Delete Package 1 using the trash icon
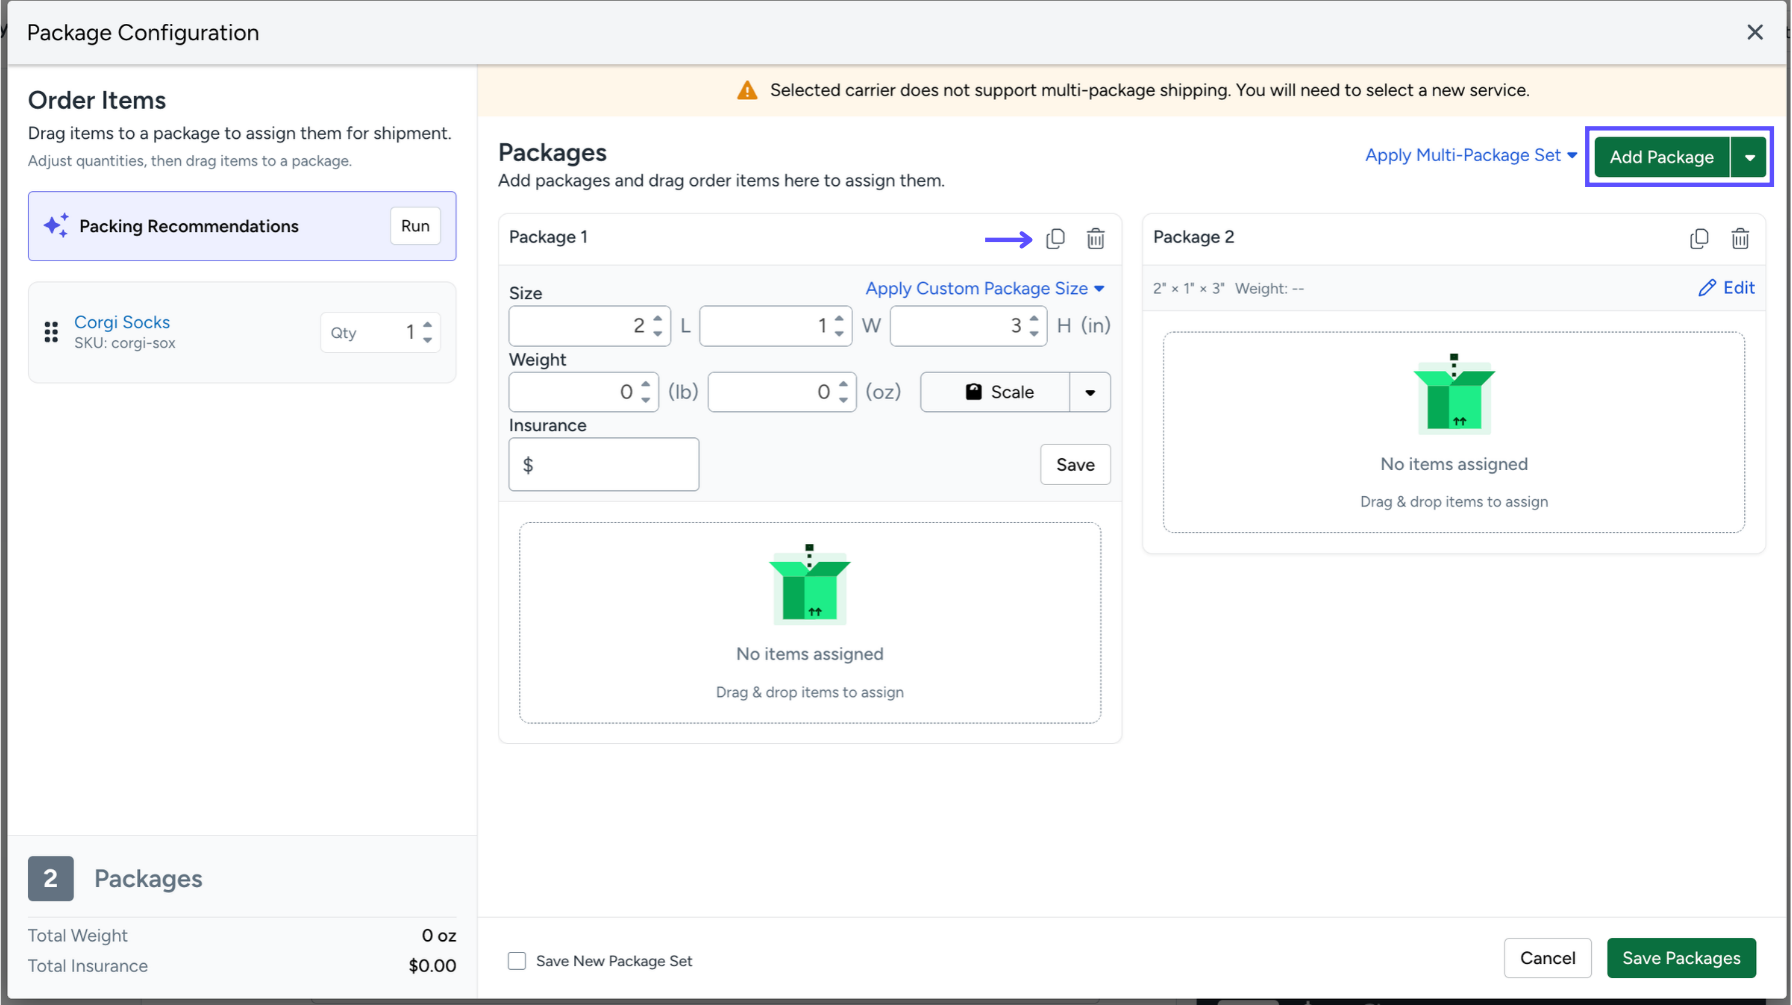The image size is (1792, 1005). (1096, 238)
